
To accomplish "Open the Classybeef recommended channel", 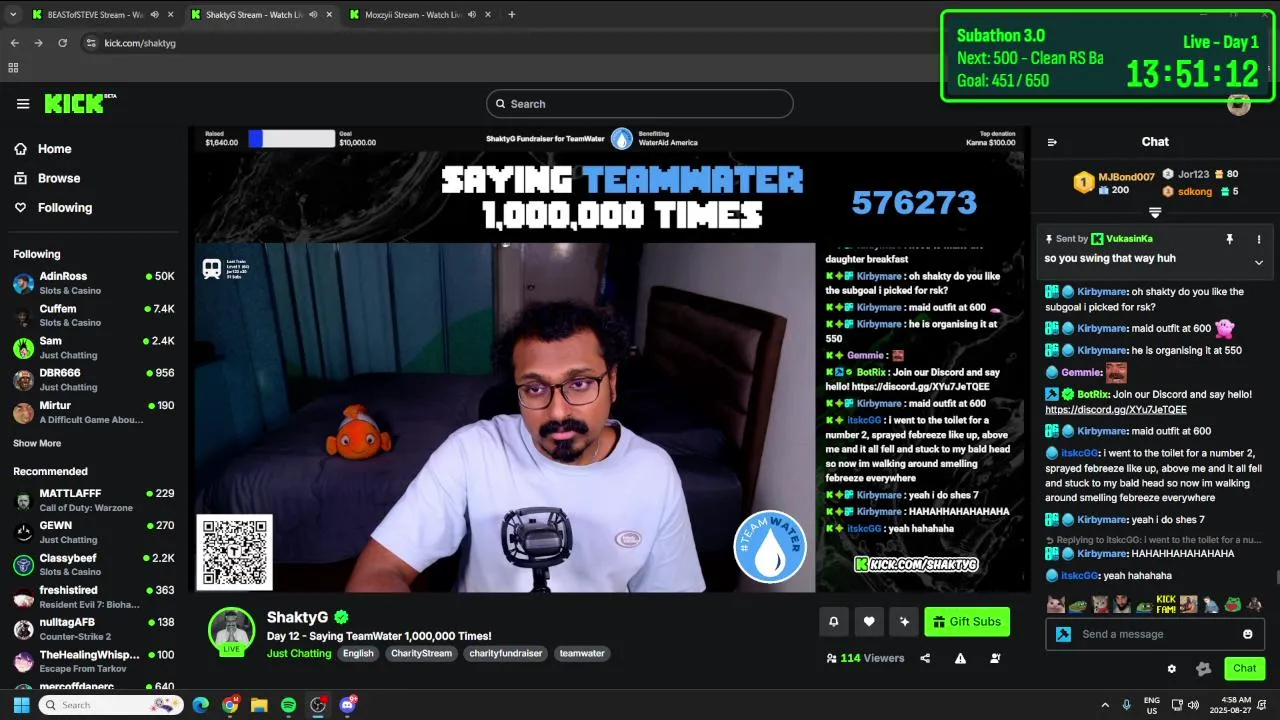I will 94,564.
